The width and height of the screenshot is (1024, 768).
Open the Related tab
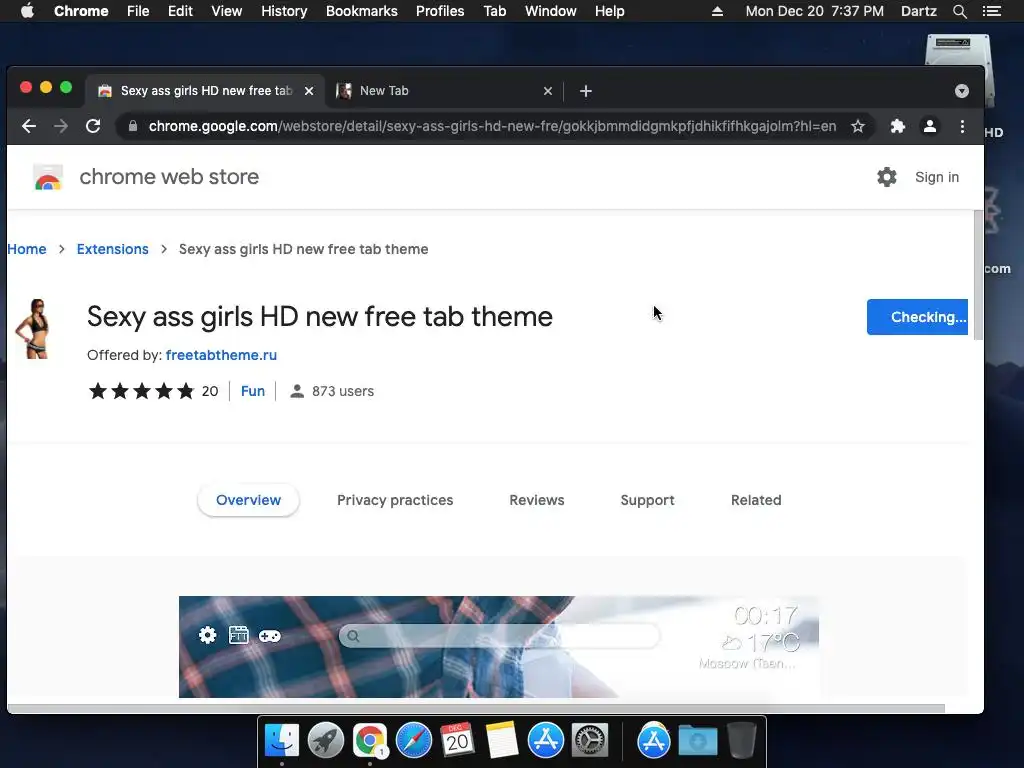[x=756, y=500]
